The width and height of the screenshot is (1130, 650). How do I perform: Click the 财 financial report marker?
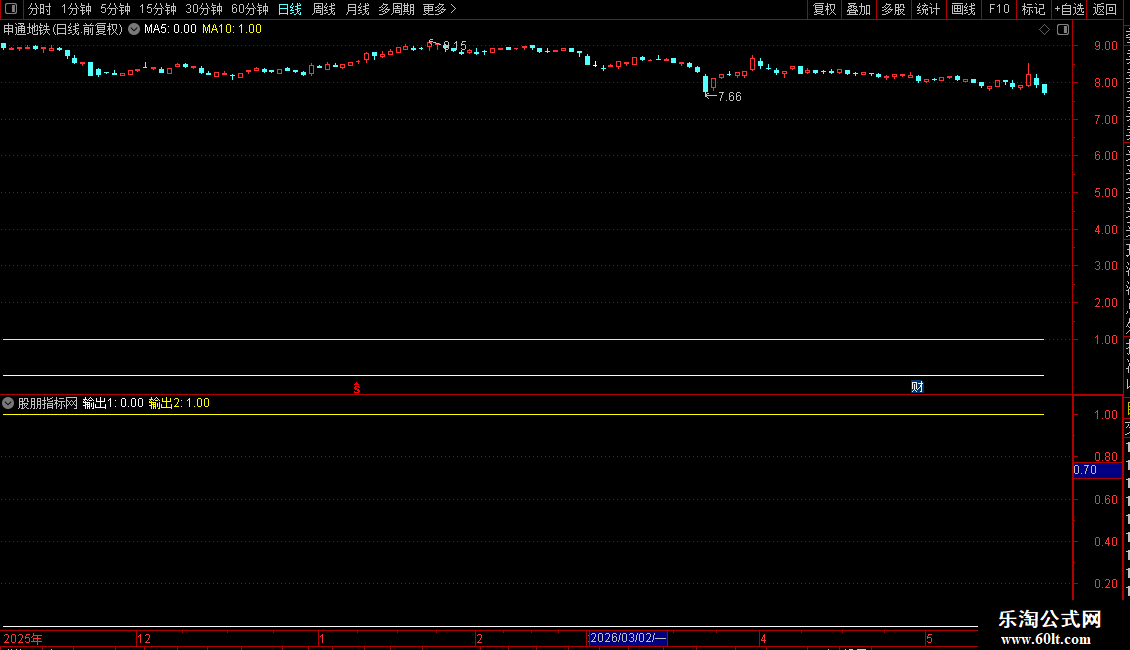pos(917,387)
